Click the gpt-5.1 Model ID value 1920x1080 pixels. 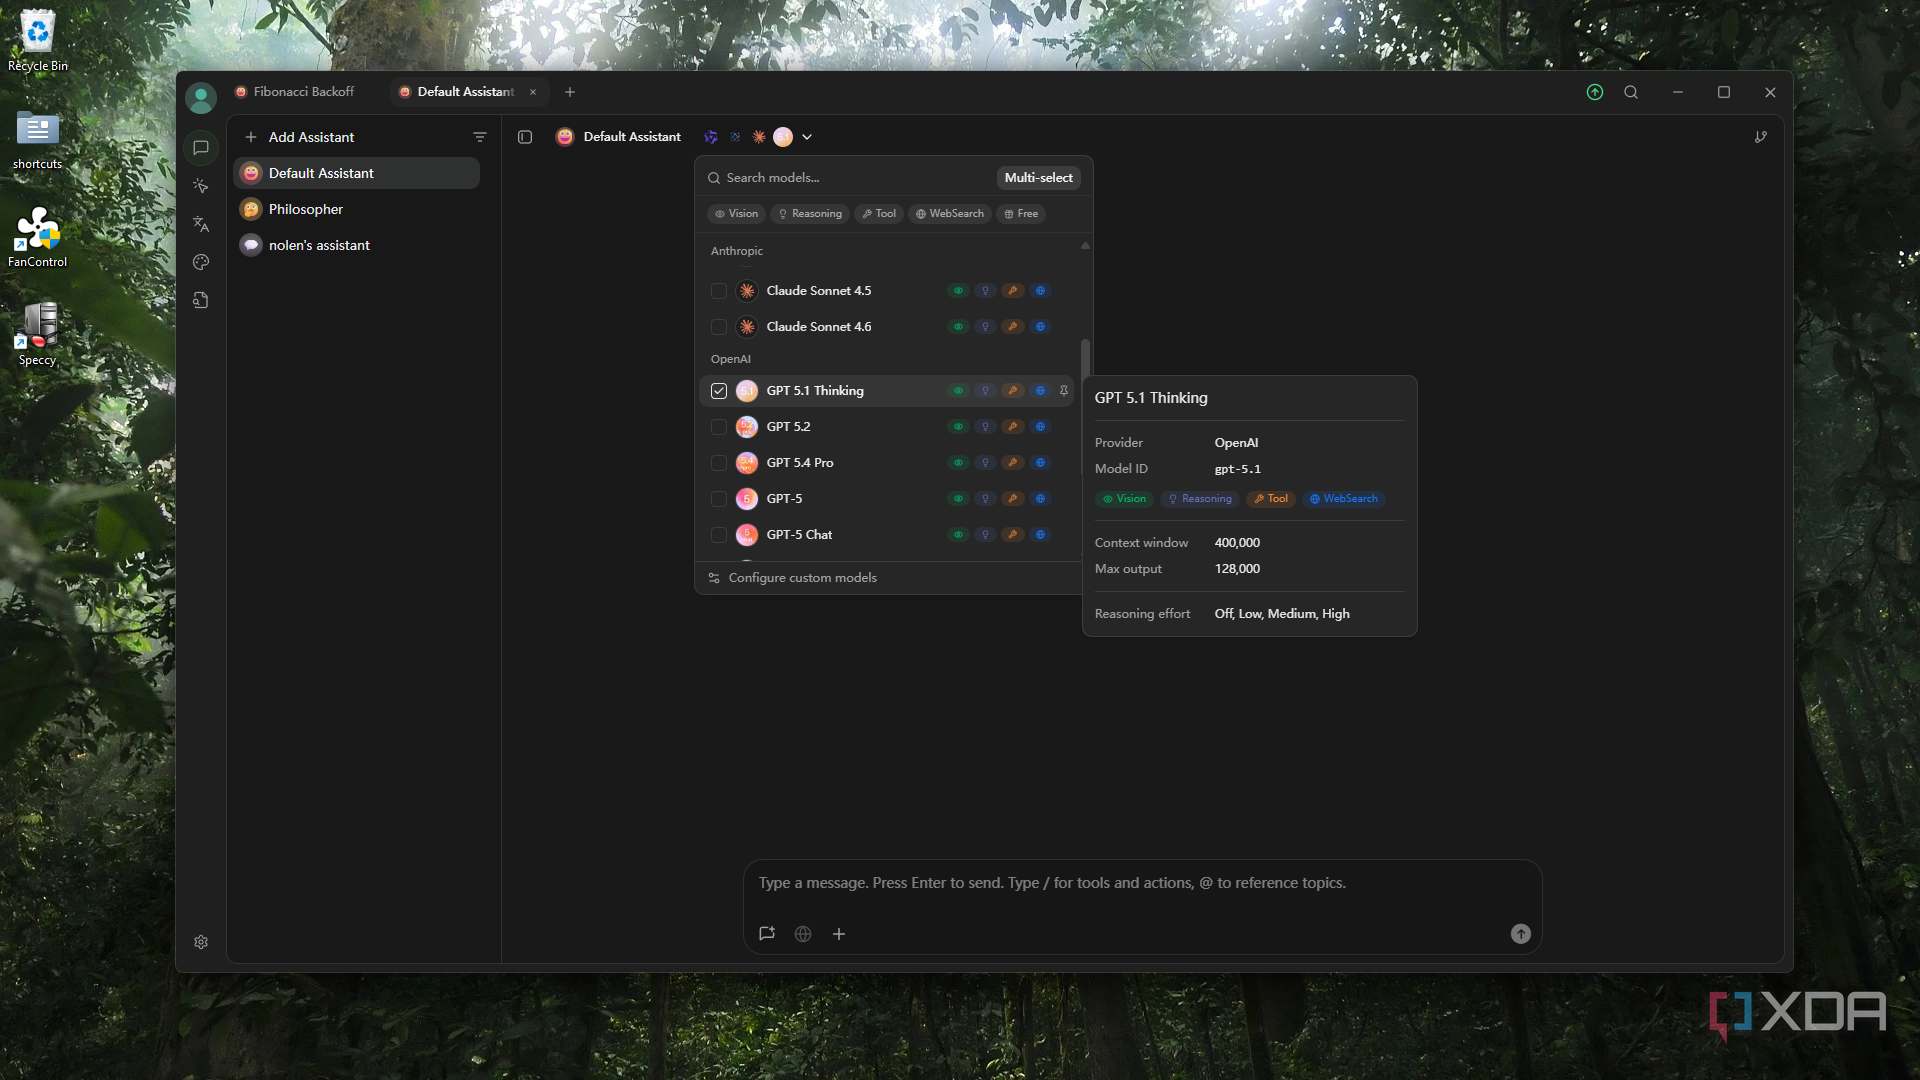[x=1237, y=469]
